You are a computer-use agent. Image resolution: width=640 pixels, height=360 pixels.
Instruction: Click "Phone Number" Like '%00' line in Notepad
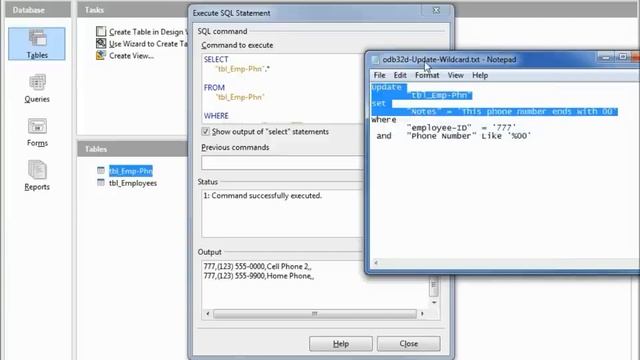[x=469, y=136]
